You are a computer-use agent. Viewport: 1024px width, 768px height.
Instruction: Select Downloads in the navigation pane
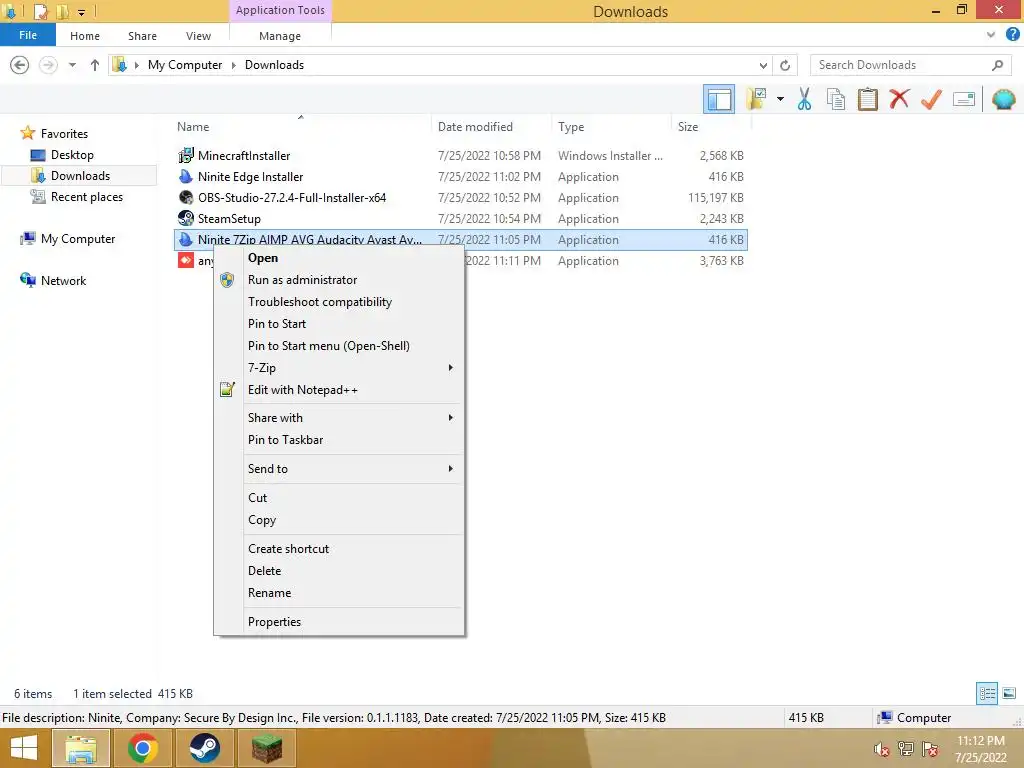[80, 176]
